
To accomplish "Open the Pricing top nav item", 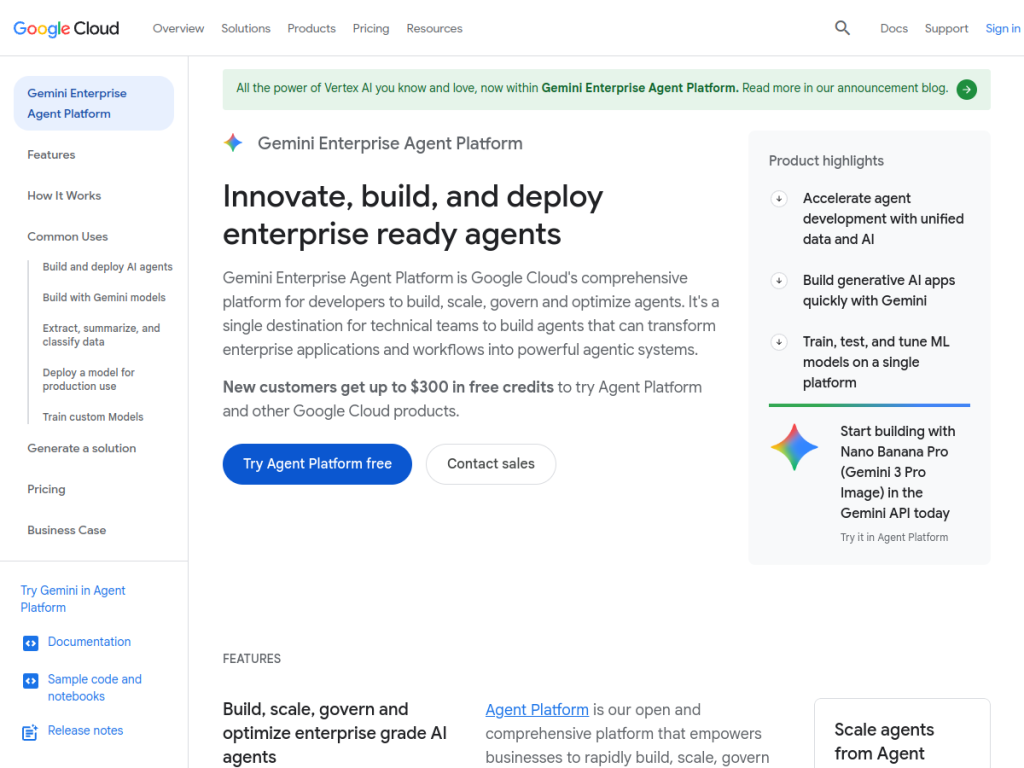I will coord(371,29).
